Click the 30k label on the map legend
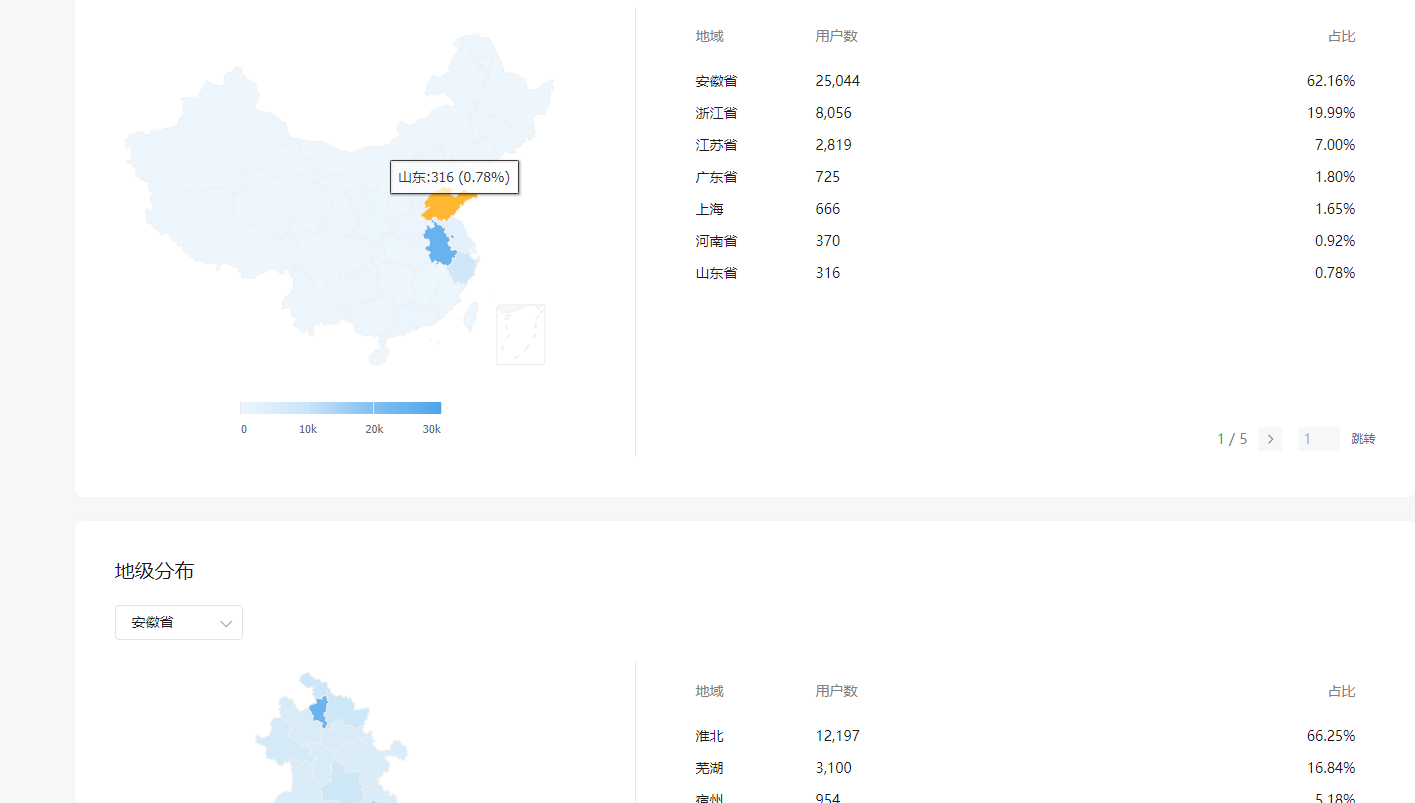Screen dimensions: 1415x803 (x=431, y=429)
